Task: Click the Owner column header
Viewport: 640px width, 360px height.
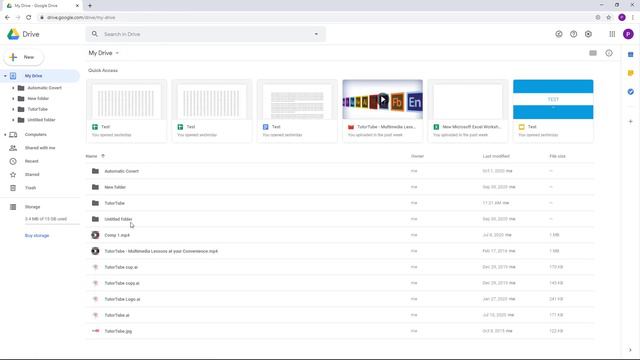Action: click(417, 156)
